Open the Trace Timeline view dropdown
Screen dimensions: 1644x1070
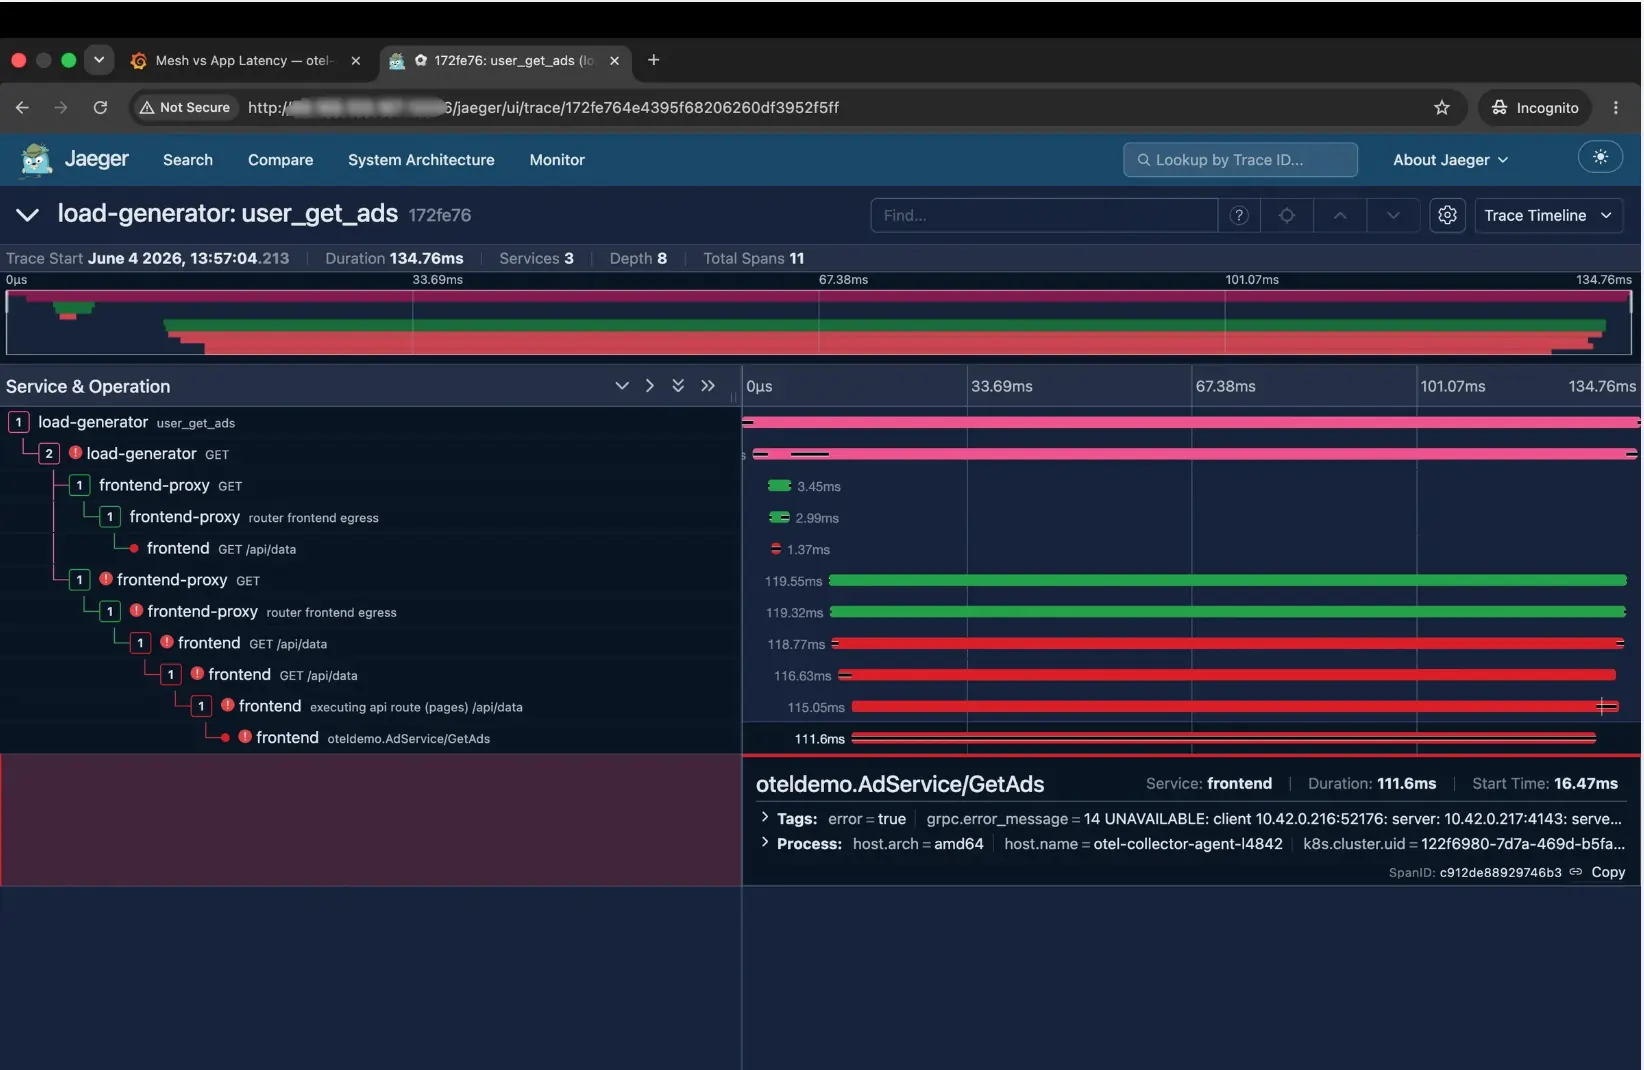[1548, 215]
